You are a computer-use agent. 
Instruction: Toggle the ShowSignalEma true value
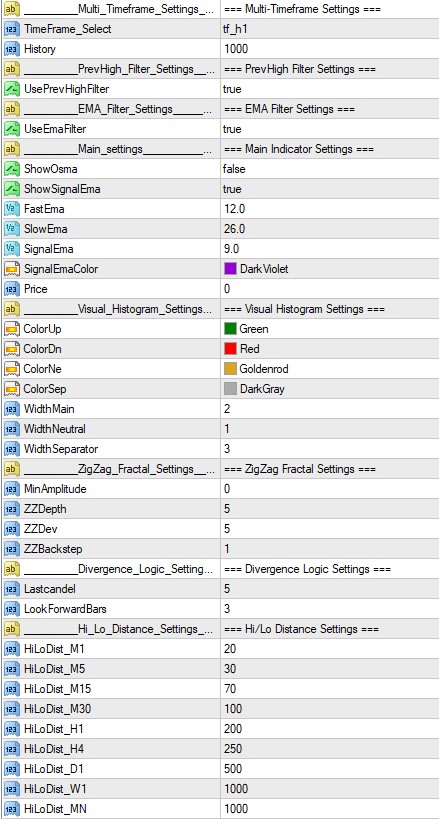pyautogui.click(x=330, y=189)
